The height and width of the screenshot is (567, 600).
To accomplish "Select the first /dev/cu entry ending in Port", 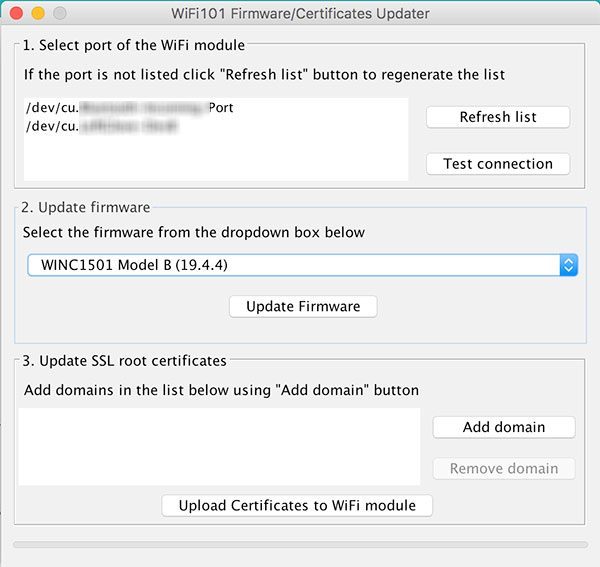I will tap(129, 108).
